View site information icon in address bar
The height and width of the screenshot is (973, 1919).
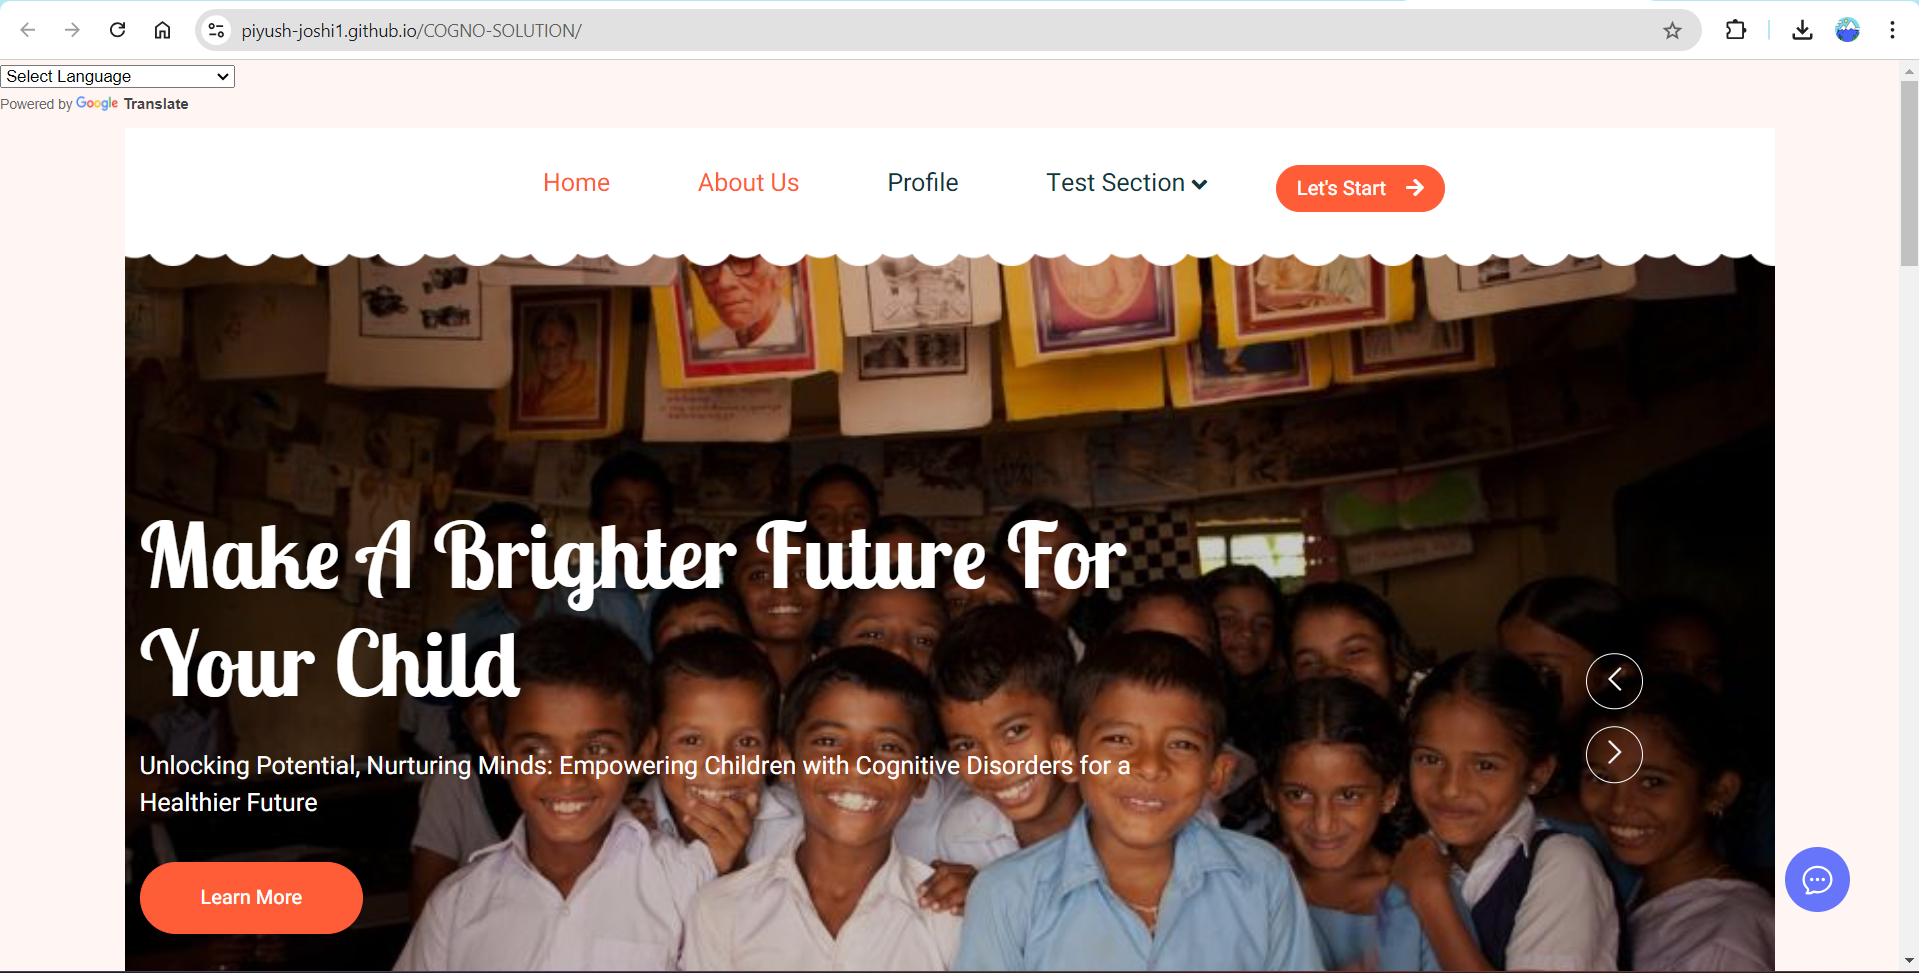click(x=216, y=31)
